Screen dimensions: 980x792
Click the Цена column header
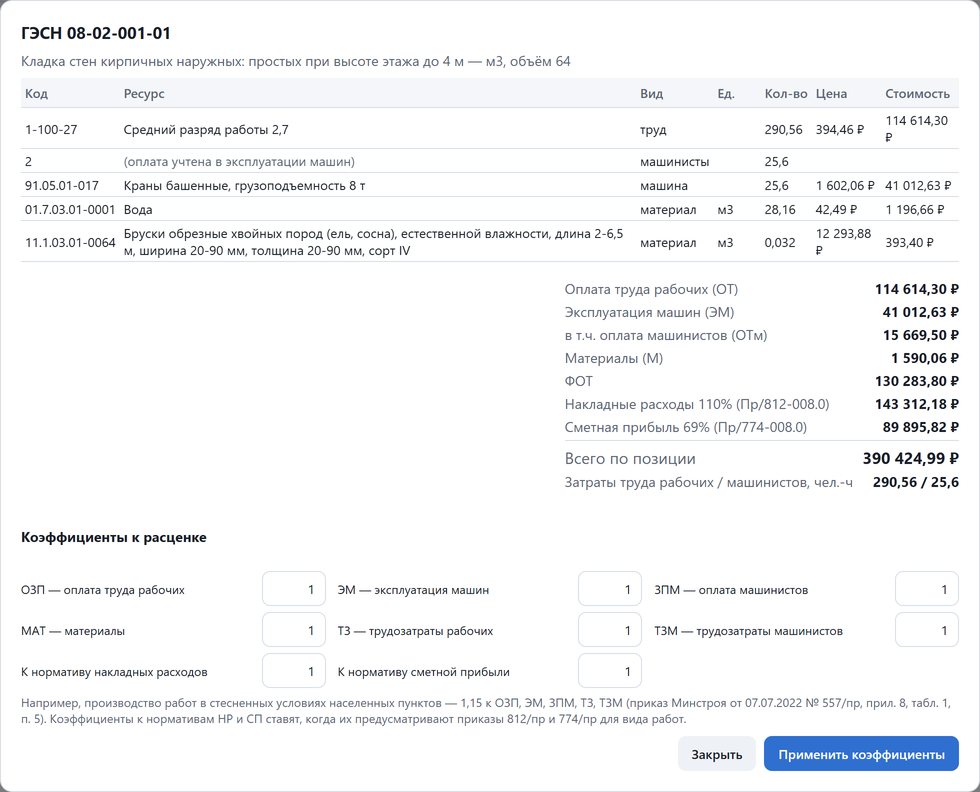click(x=831, y=94)
